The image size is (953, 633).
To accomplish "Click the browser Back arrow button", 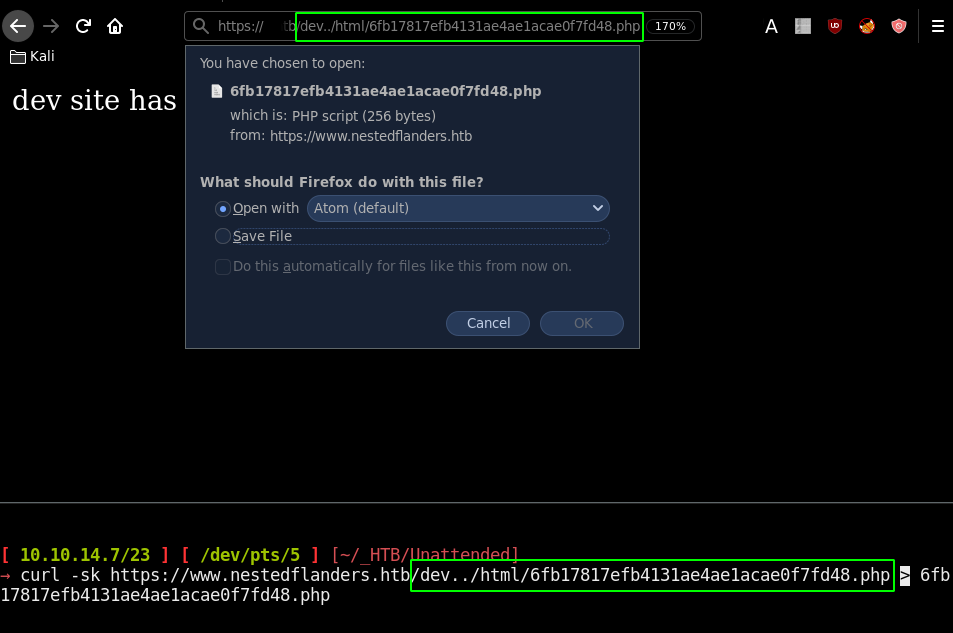I will point(18,26).
